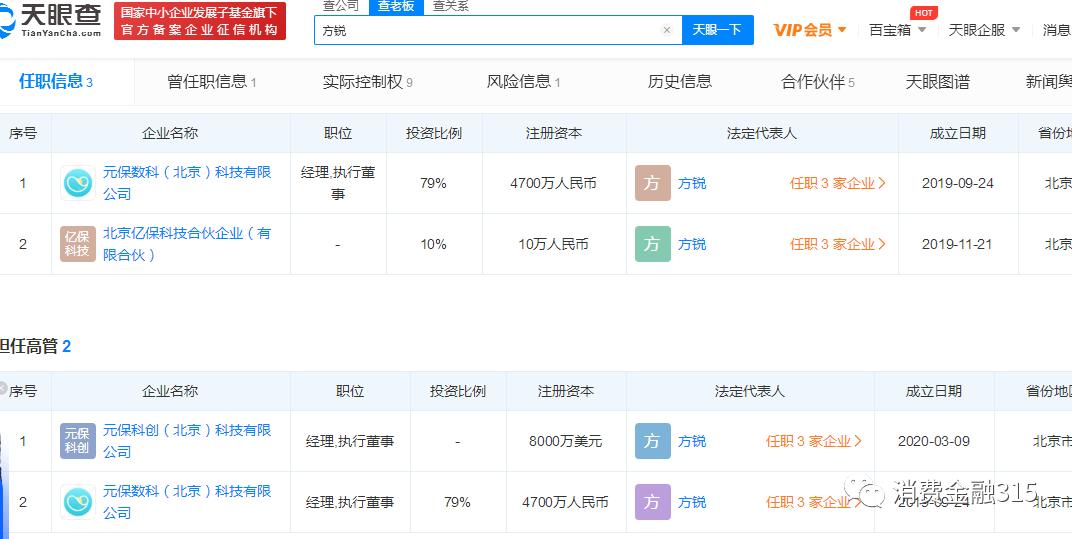Click the search input containing 方锐
Viewport: 1072px width, 539px height.
click(x=490, y=30)
